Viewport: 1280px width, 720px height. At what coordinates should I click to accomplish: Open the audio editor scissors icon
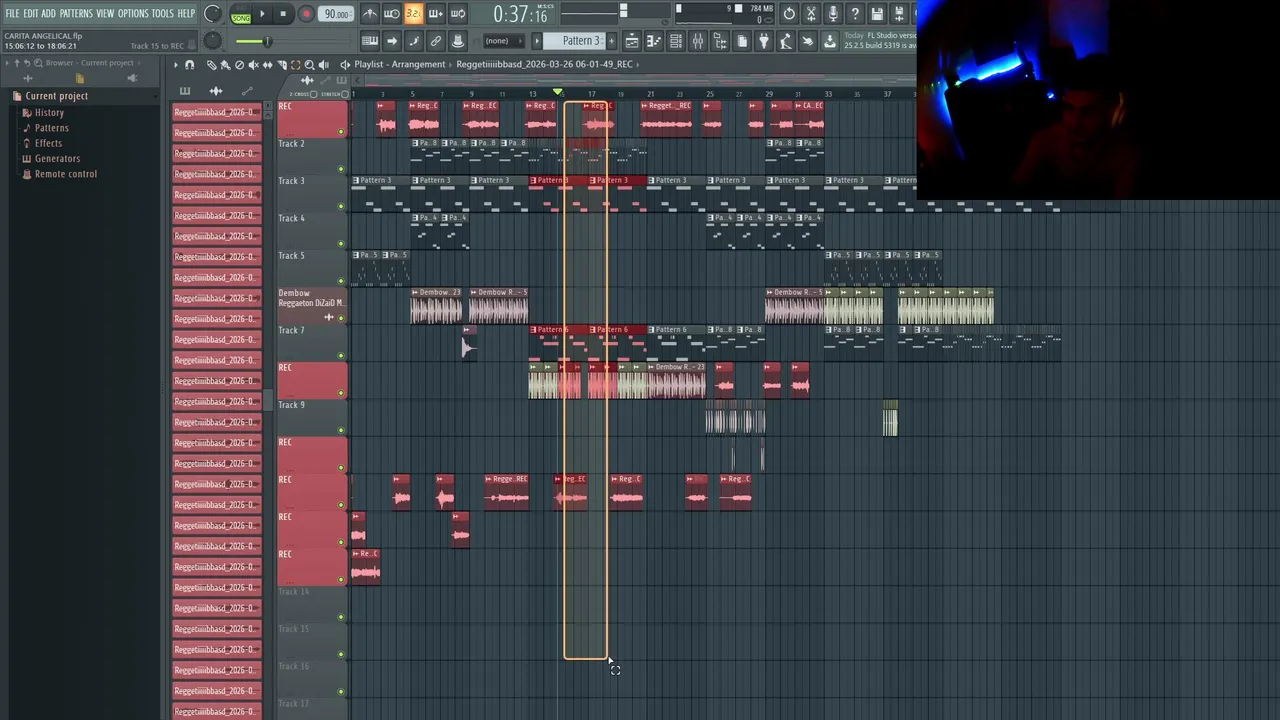coord(811,14)
